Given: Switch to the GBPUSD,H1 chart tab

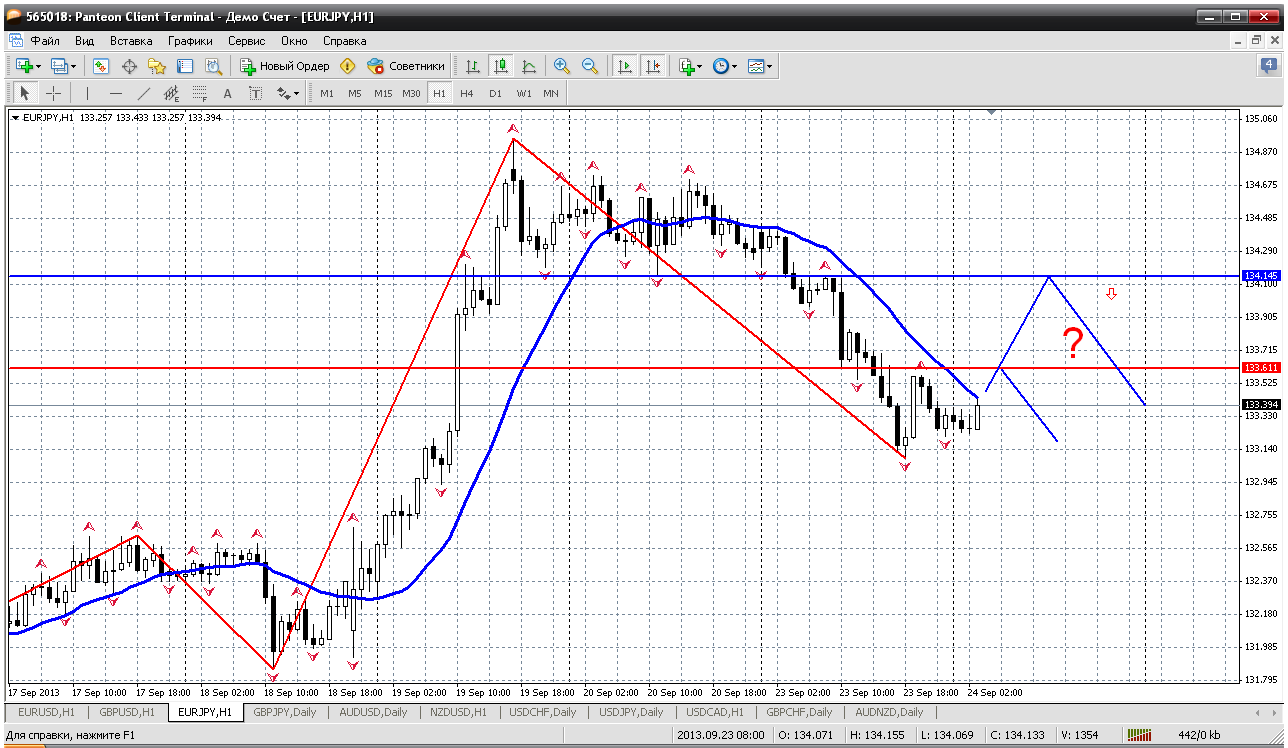Looking at the screenshot, I should pyautogui.click(x=127, y=712).
